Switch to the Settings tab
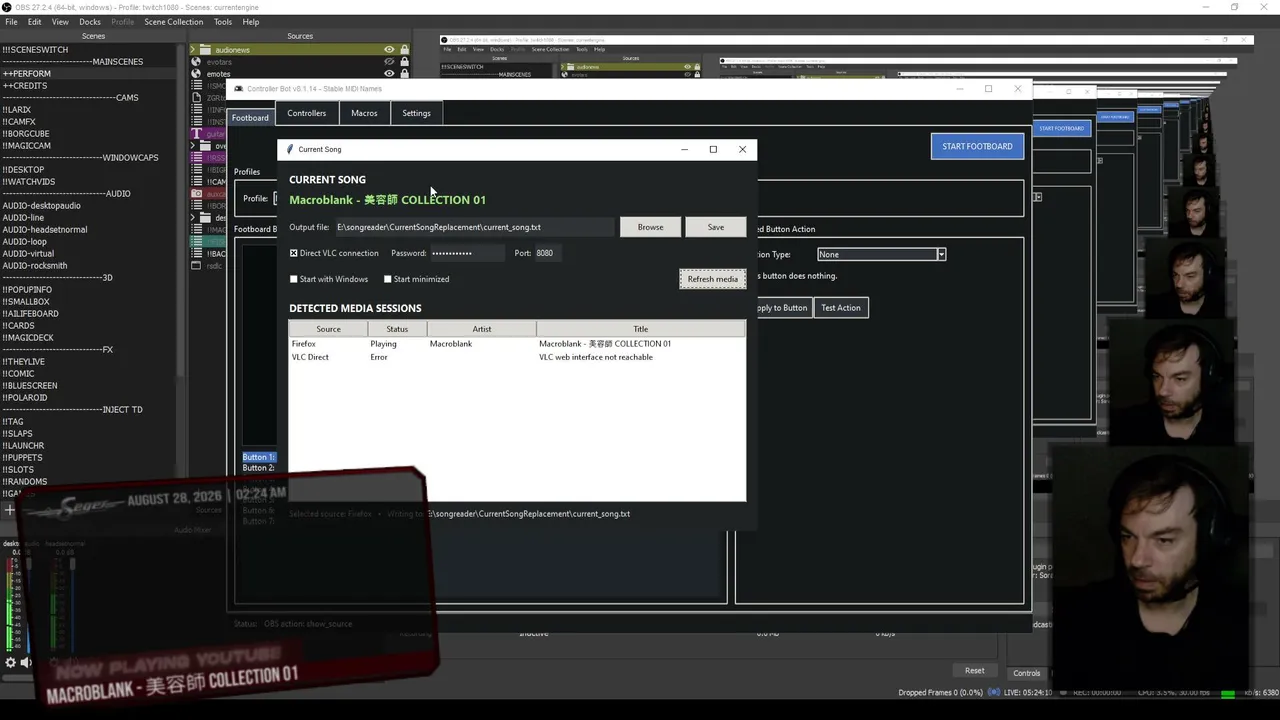The image size is (1280, 720). coord(416,113)
